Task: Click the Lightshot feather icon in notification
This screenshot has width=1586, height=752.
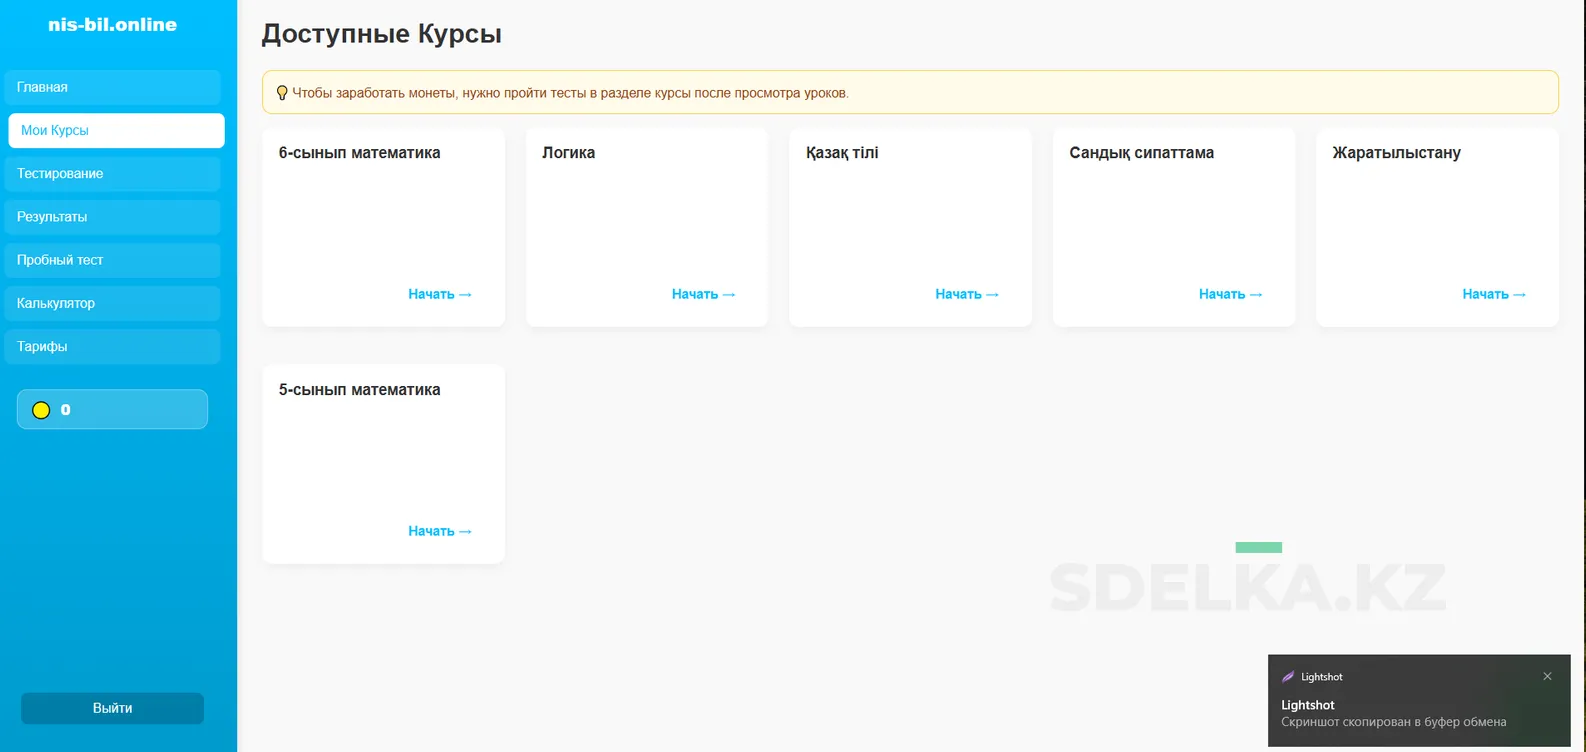Action: click(1288, 677)
